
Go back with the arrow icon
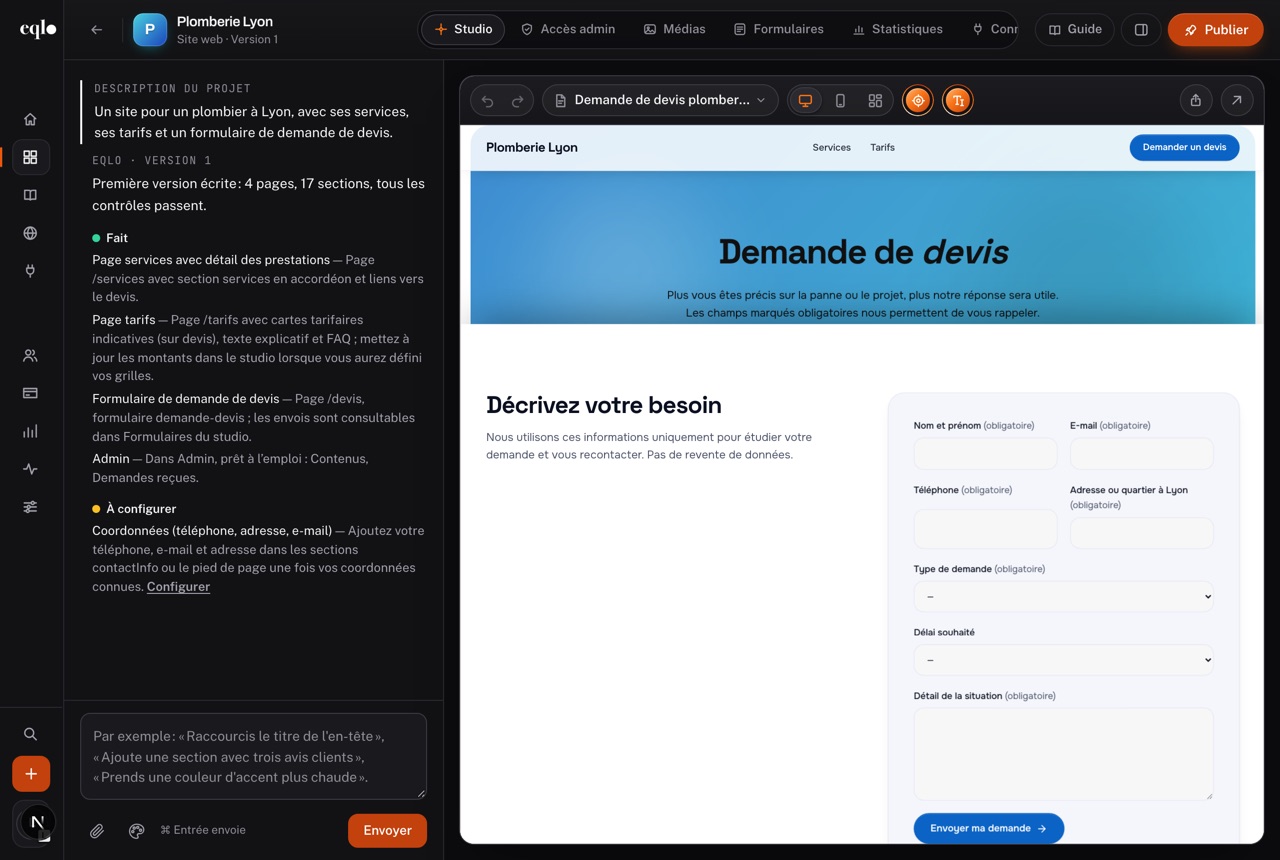point(96,30)
